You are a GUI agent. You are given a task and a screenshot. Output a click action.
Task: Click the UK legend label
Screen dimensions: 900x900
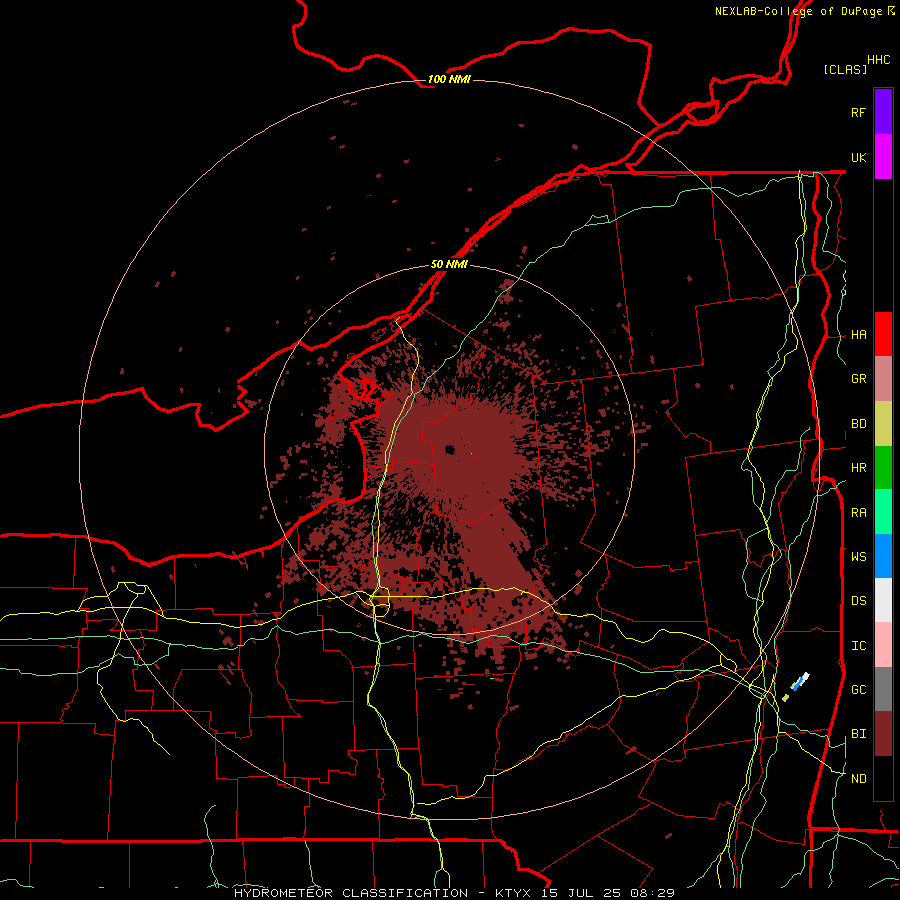click(x=858, y=157)
